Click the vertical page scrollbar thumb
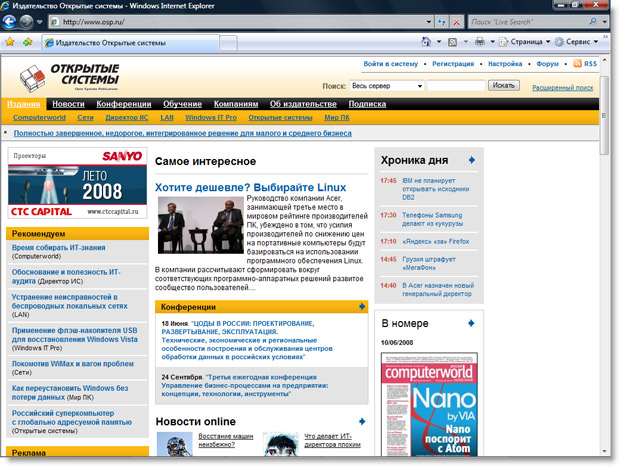The height and width of the screenshot is (467, 620). 604,115
